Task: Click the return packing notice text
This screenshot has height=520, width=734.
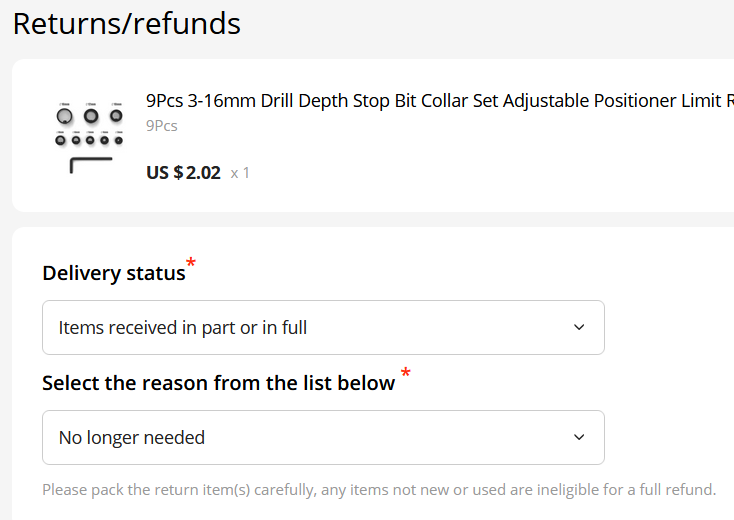Action: pos(379,490)
